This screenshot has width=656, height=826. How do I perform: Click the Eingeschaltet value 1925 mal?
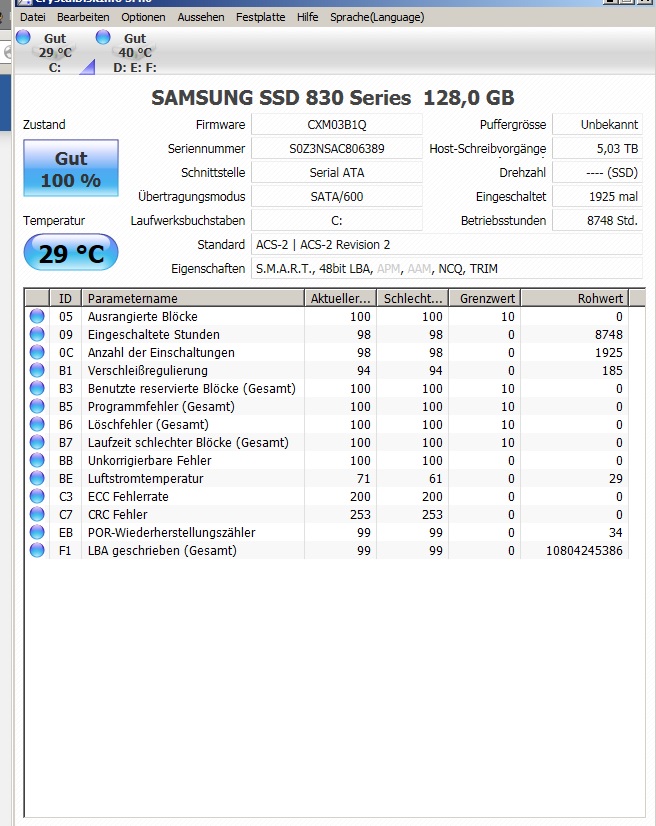(598, 196)
